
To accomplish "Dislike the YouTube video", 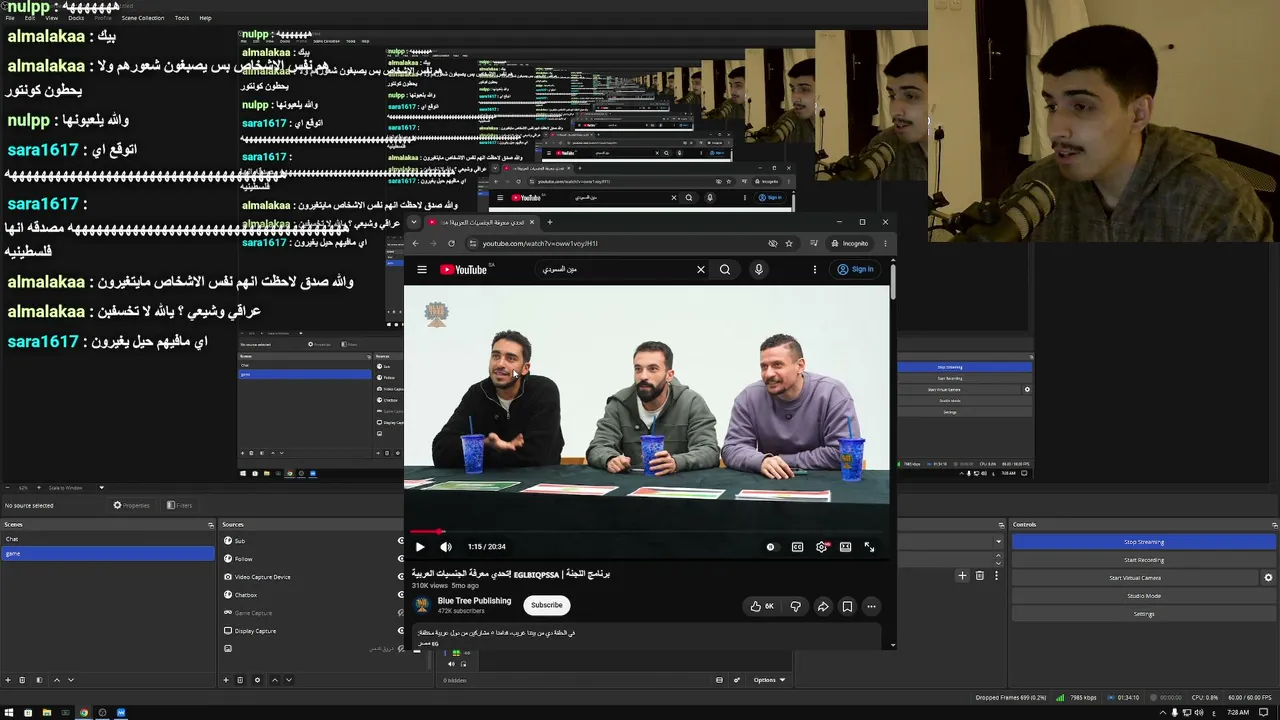I will 796,606.
